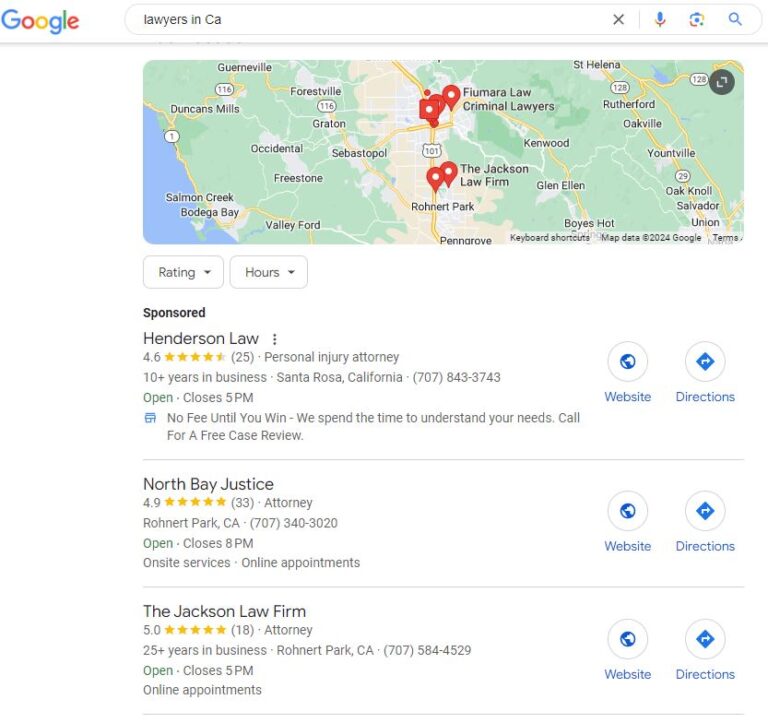The height and width of the screenshot is (723, 768).
Task: Open the Hours filter dropdown
Action: coord(269,272)
